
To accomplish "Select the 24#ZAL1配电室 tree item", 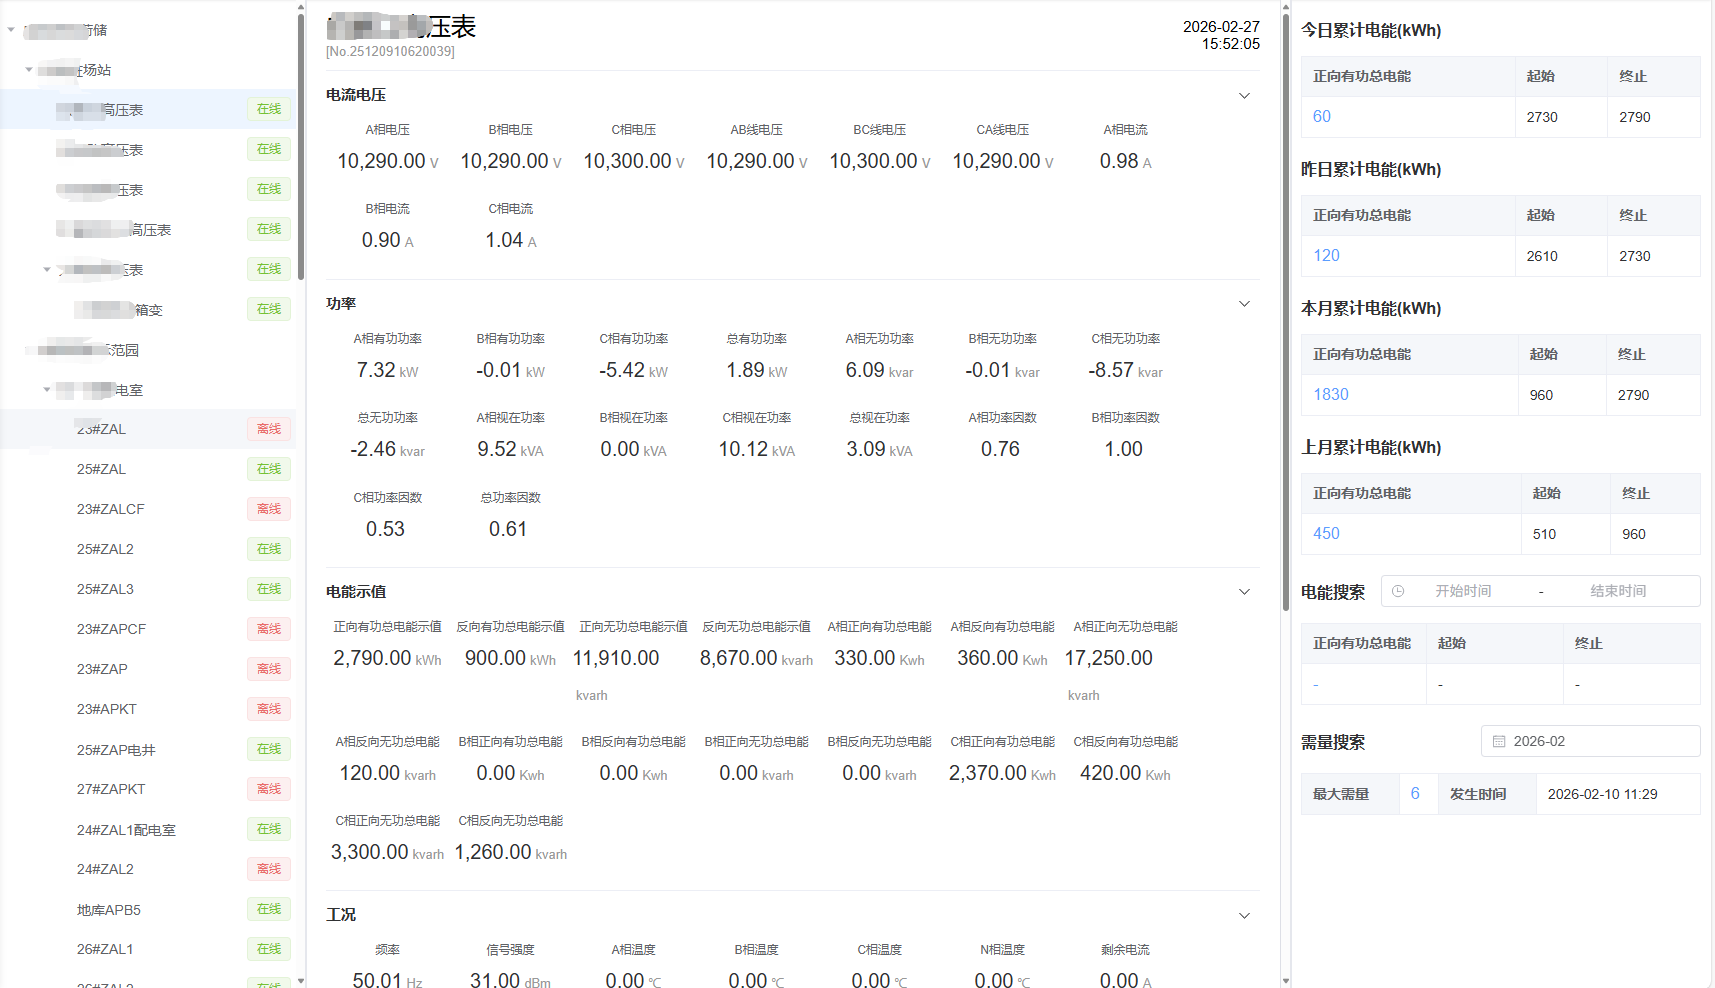I will (126, 830).
